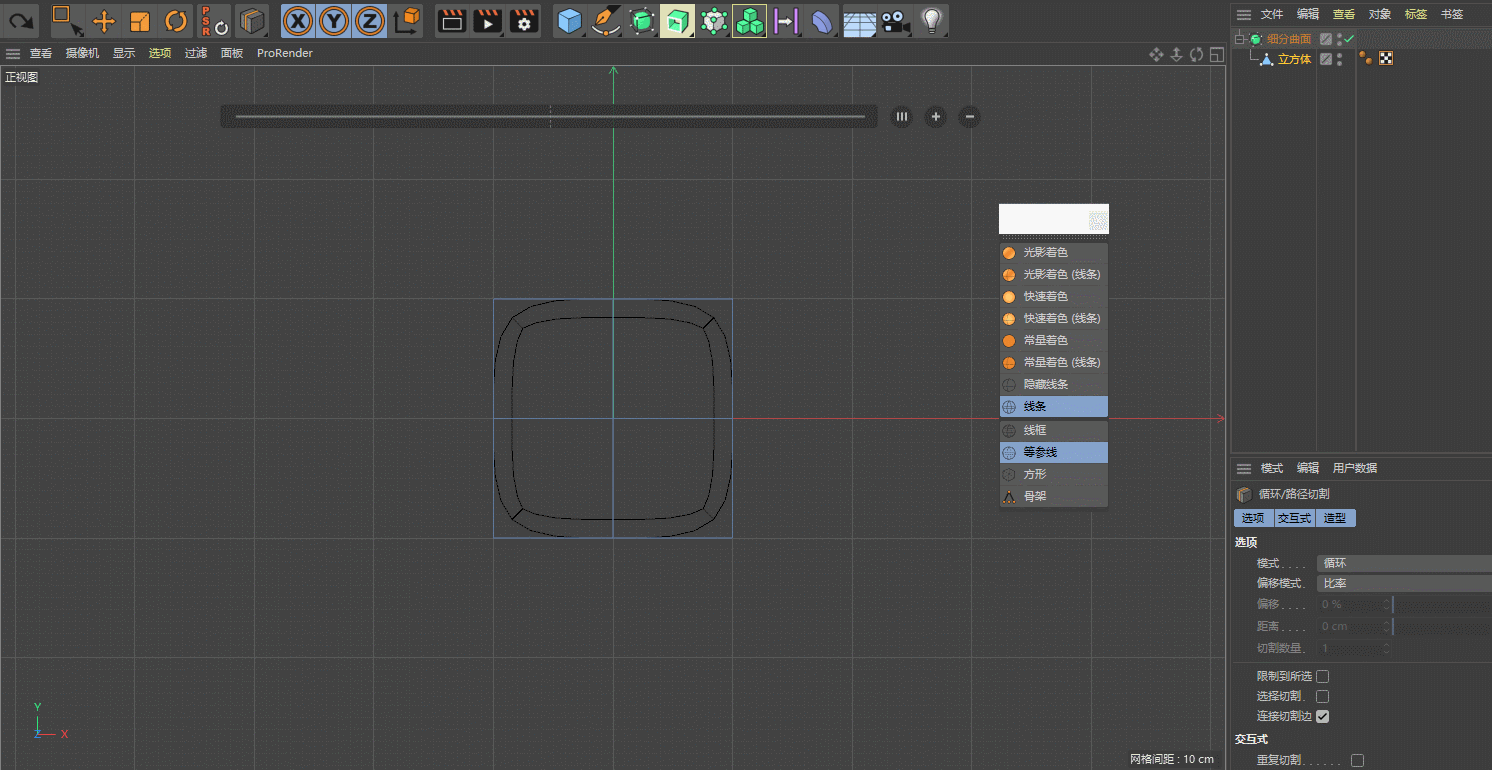Switch to the 交互式 tab
Viewport: 1492px width, 770px height.
coord(1293,518)
